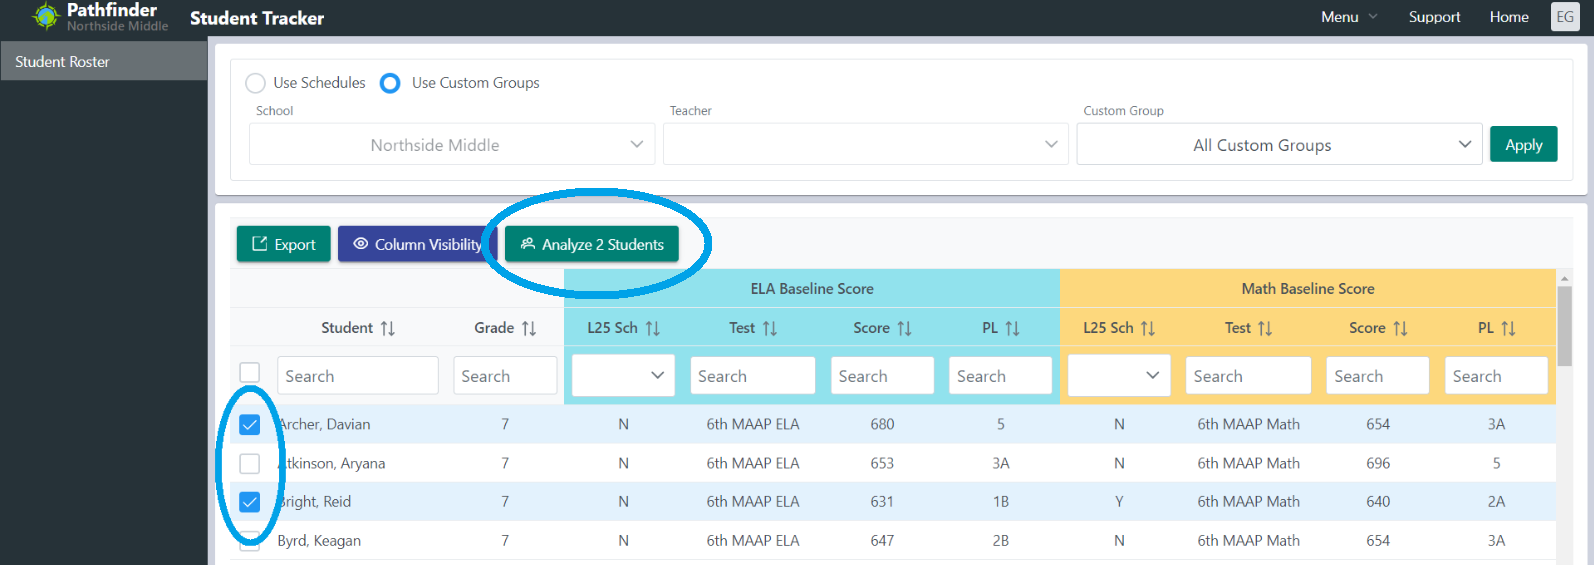Image resolution: width=1594 pixels, height=565 pixels.
Task: Sort ELA Score column
Action: pyautogui.click(x=904, y=328)
